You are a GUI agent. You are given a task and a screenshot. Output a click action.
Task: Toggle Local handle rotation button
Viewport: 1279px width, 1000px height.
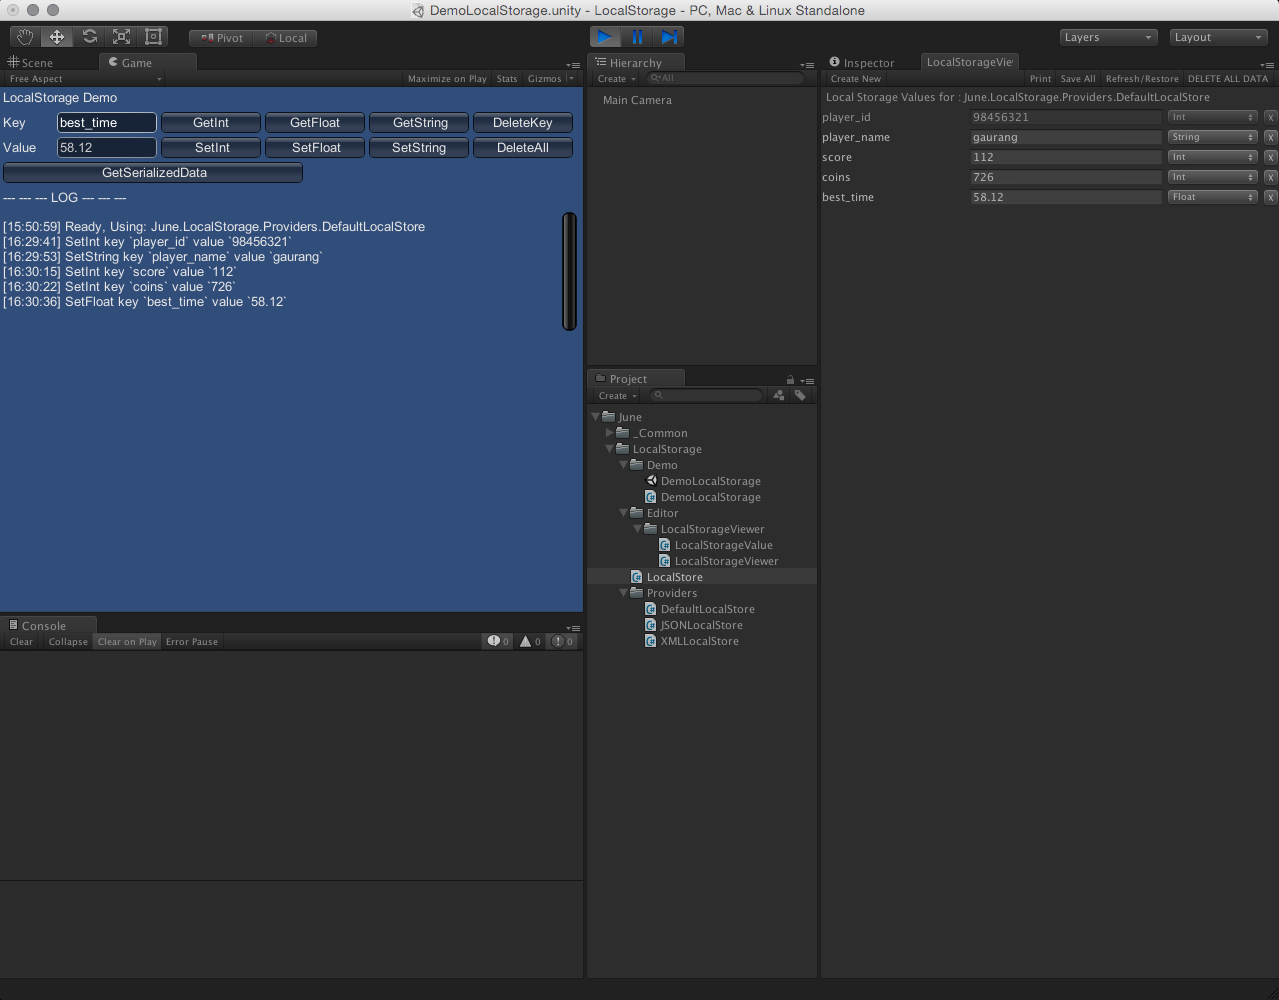[285, 38]
